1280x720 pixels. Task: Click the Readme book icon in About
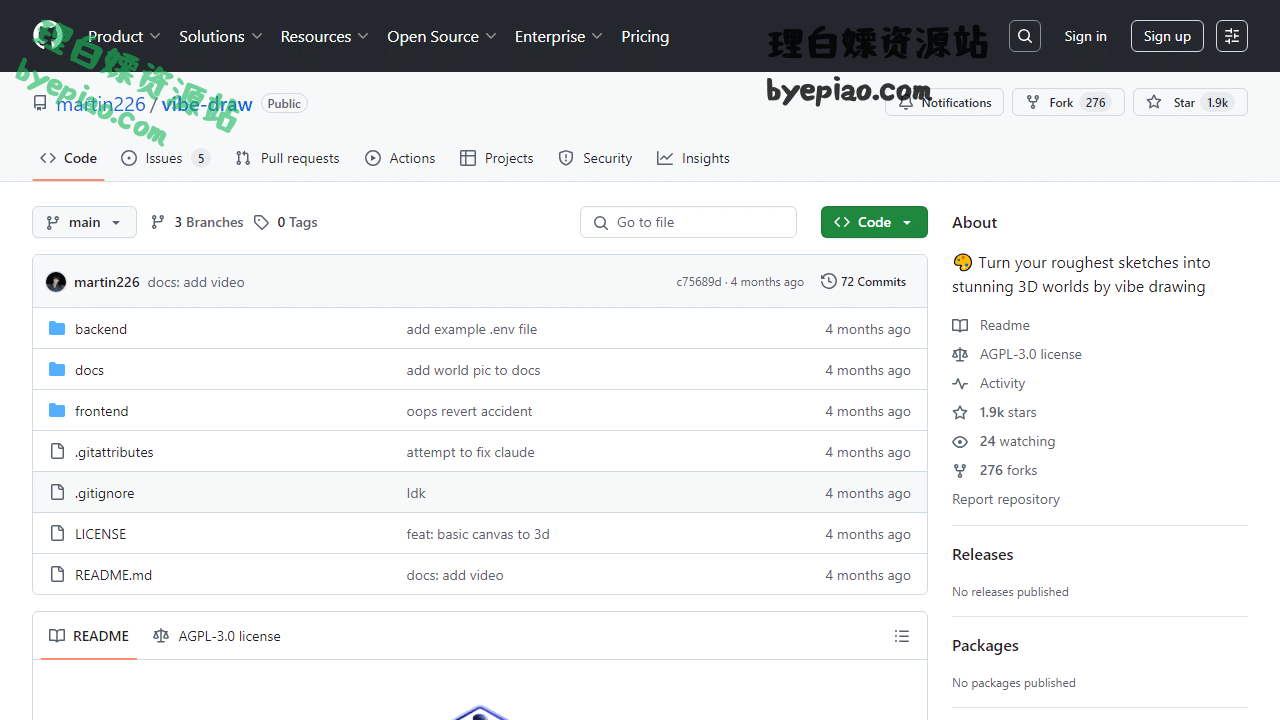click(x=960, y=325)
